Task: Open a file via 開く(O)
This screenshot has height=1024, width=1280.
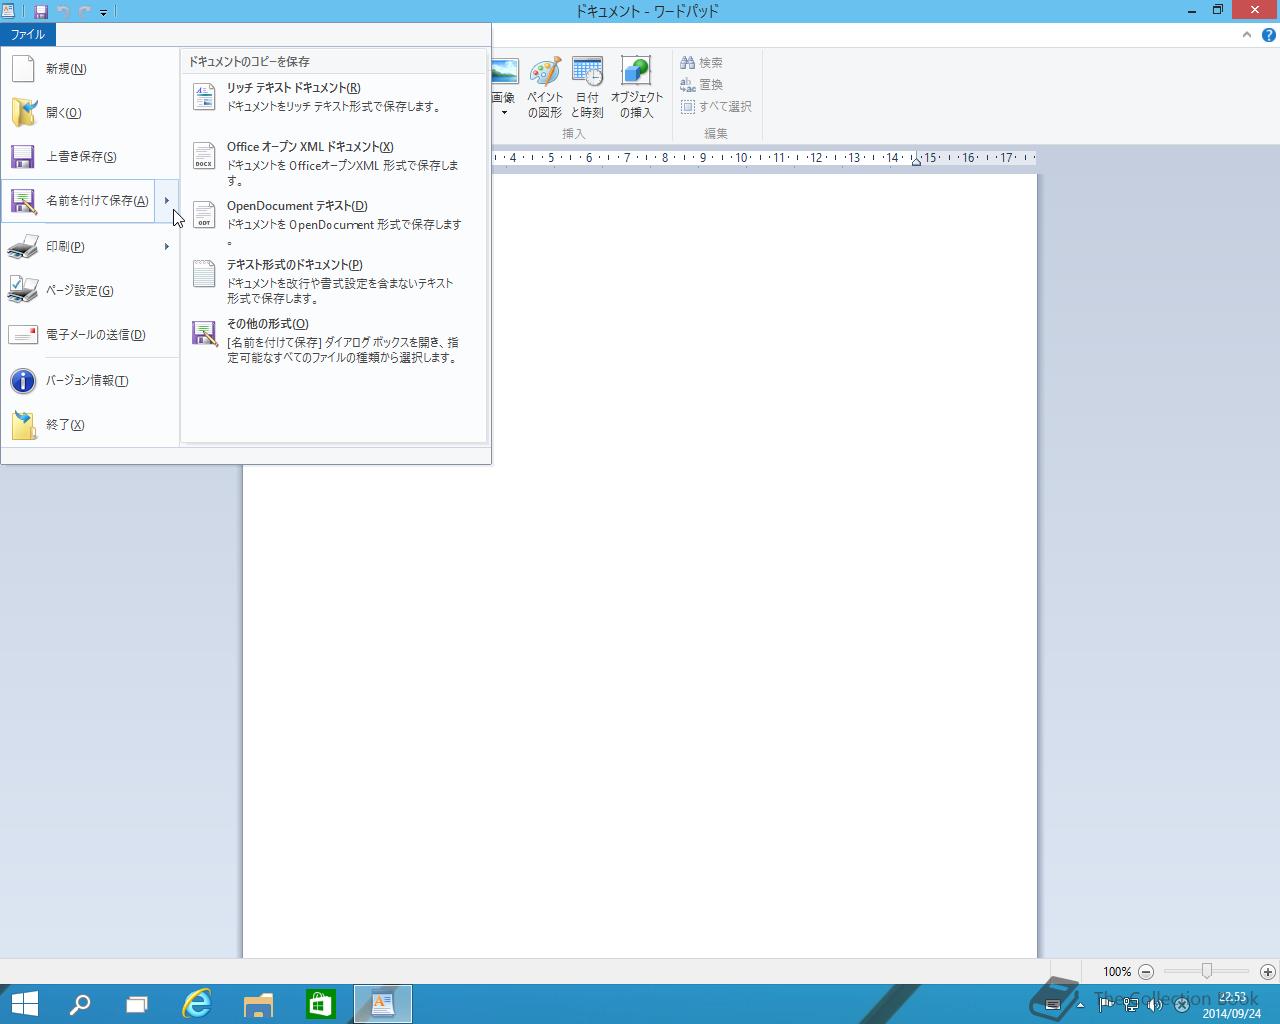Action: (x=90, y=113)
